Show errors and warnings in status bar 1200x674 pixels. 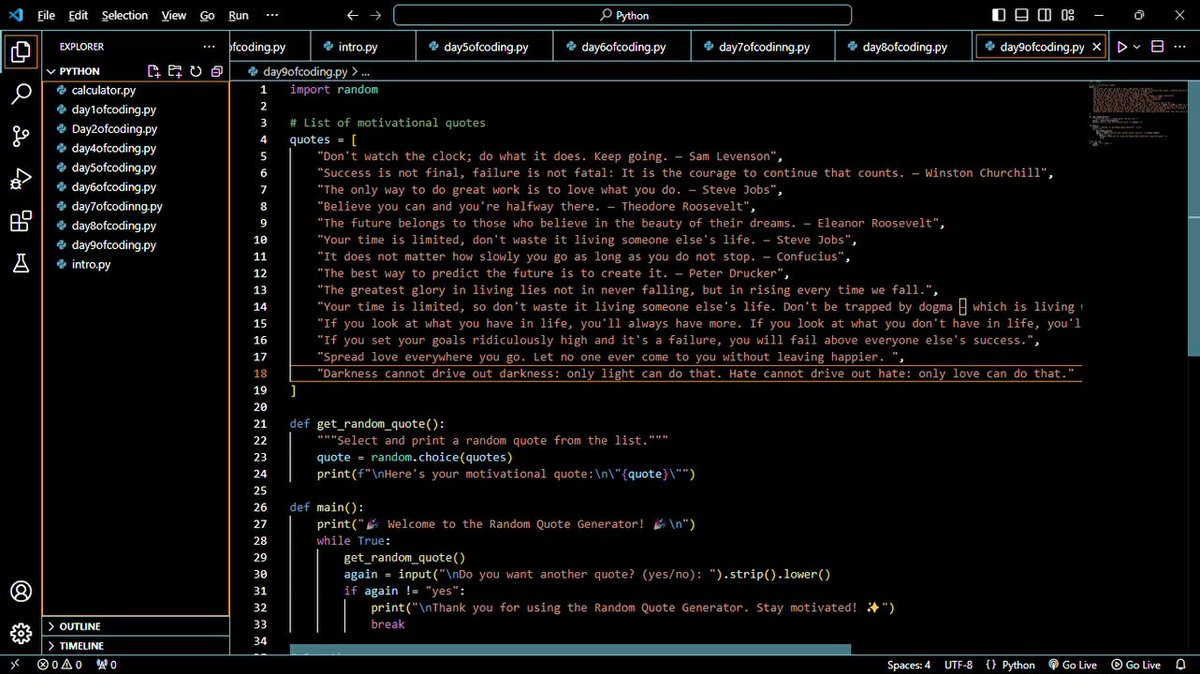[61, 665]
